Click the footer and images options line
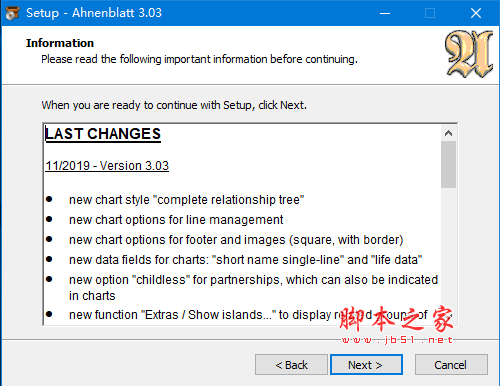Image resolution: width=500 pixels, height=386 pixels. point(236,240)
